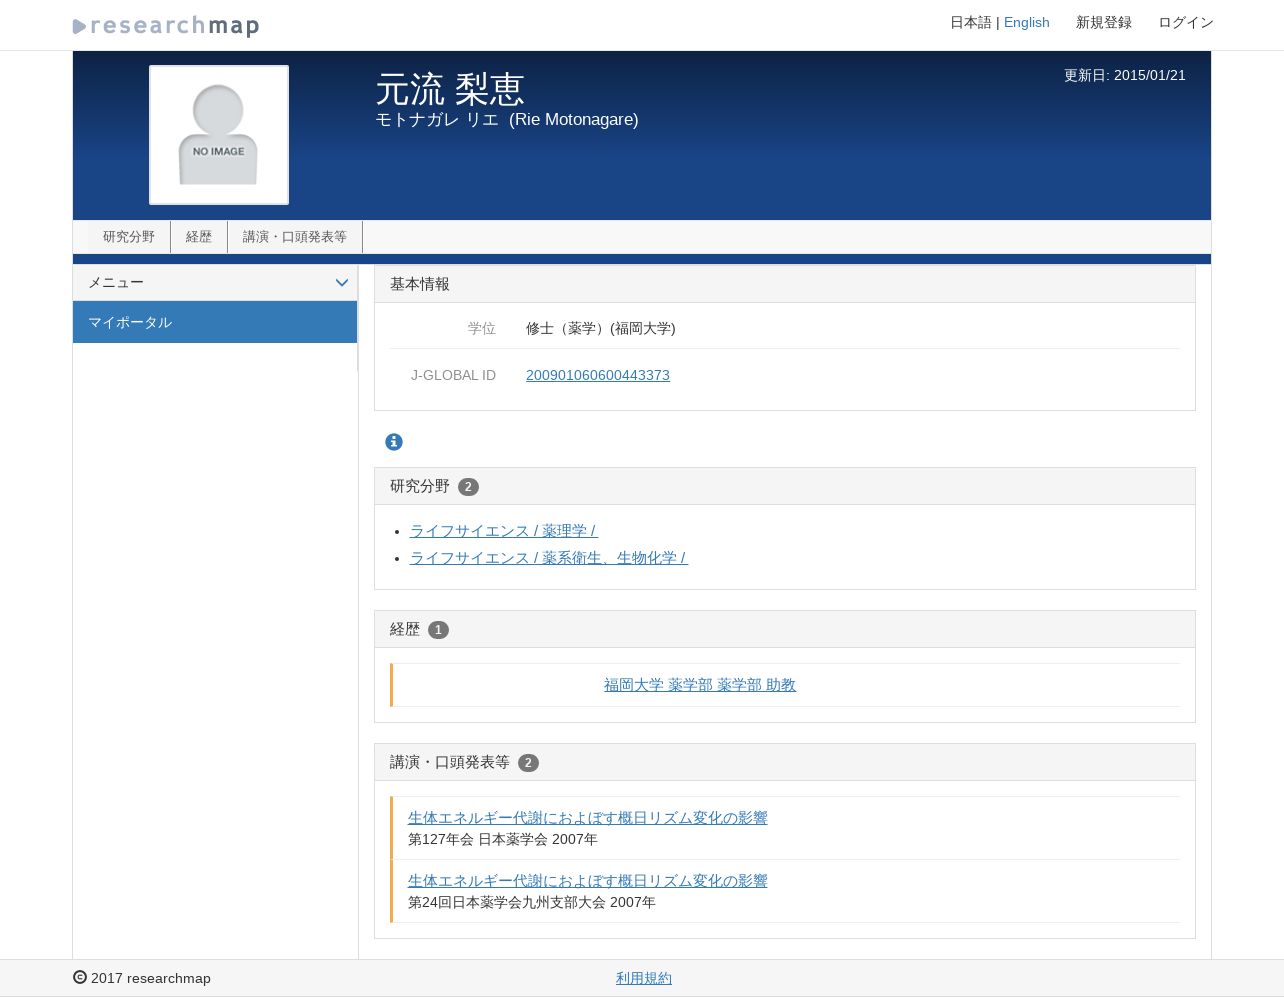The height and width of the screenshot is (997, 1284).
Task: Open ライフサイエンス / 薬系衛生、生物化学 link
Action: click(549, 558)
